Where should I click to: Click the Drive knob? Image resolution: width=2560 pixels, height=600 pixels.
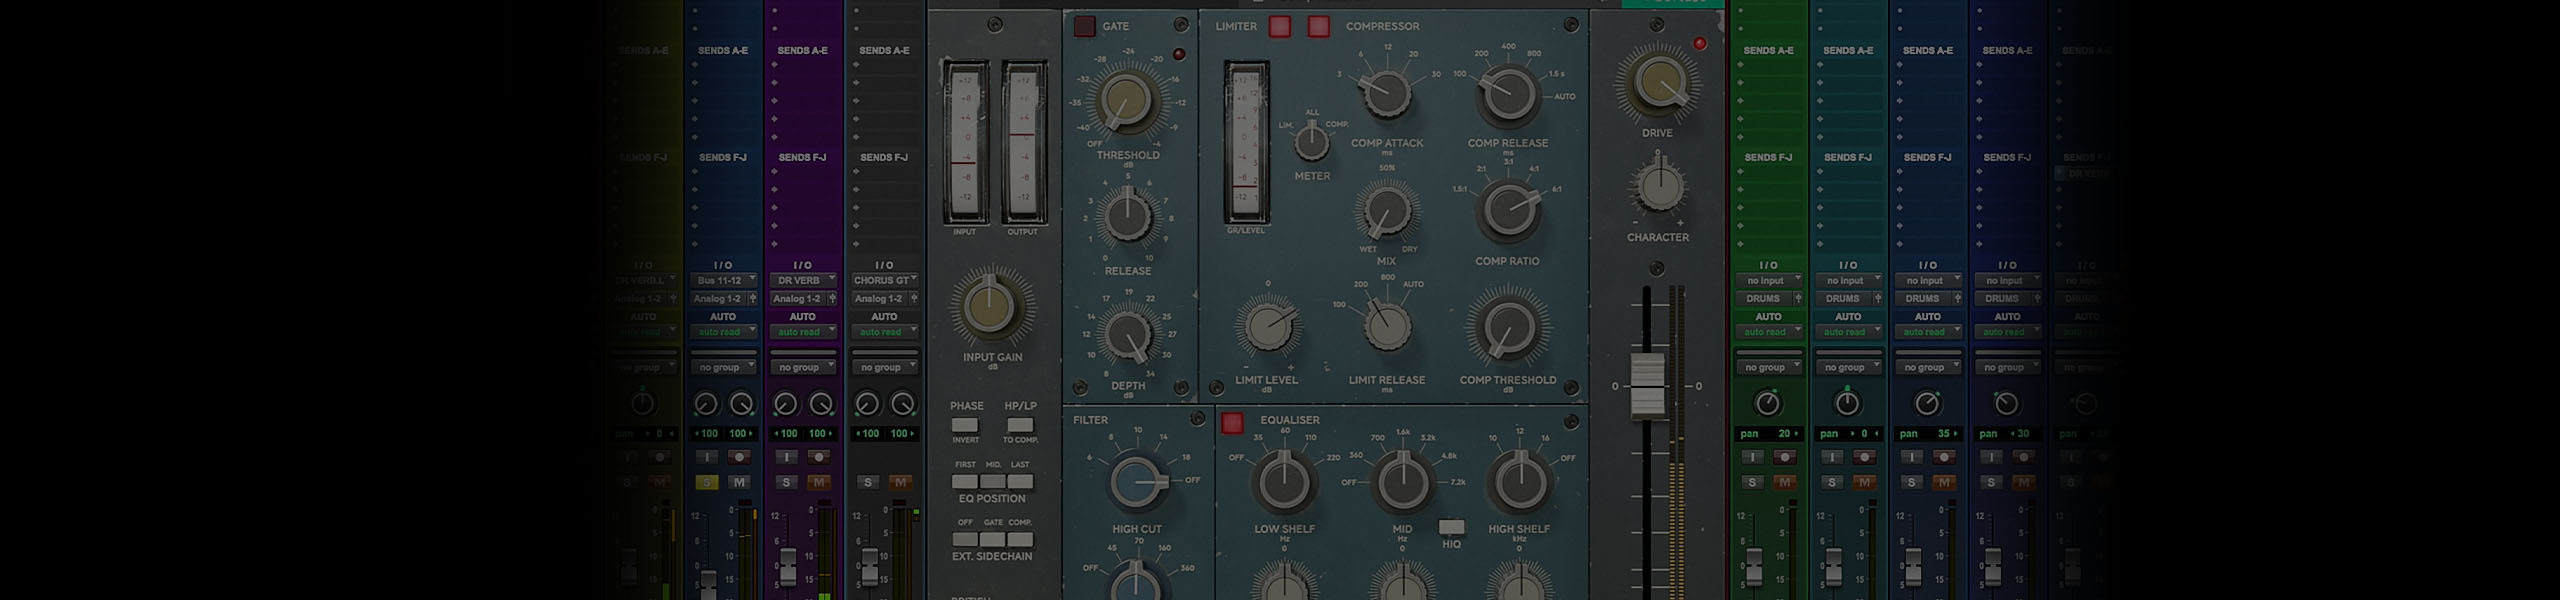point(1657,84)
